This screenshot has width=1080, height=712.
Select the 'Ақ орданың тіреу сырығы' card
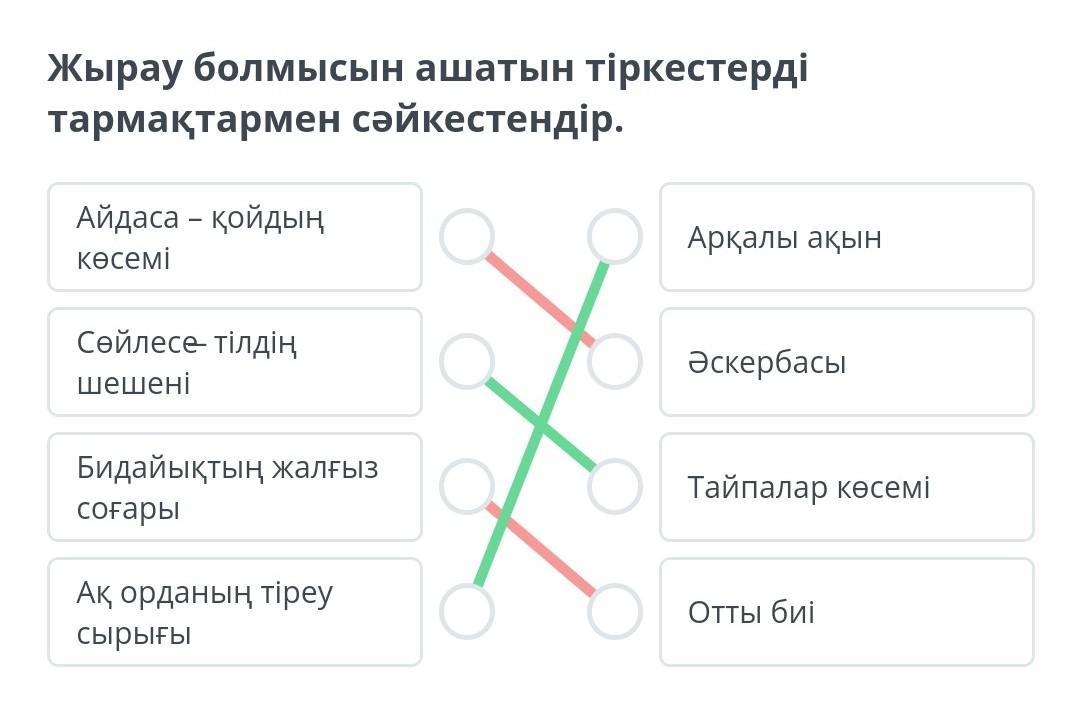click(235, 612)
